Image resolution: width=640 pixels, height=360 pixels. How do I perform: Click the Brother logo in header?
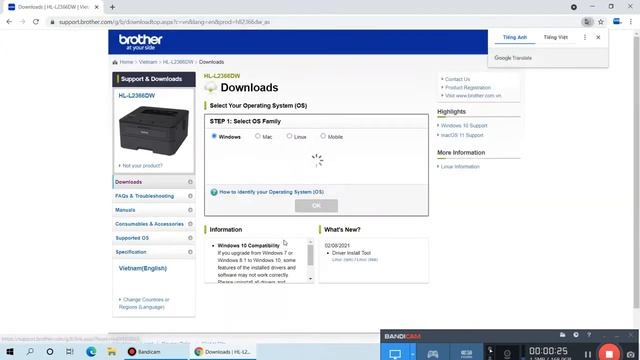coord(140,42)
